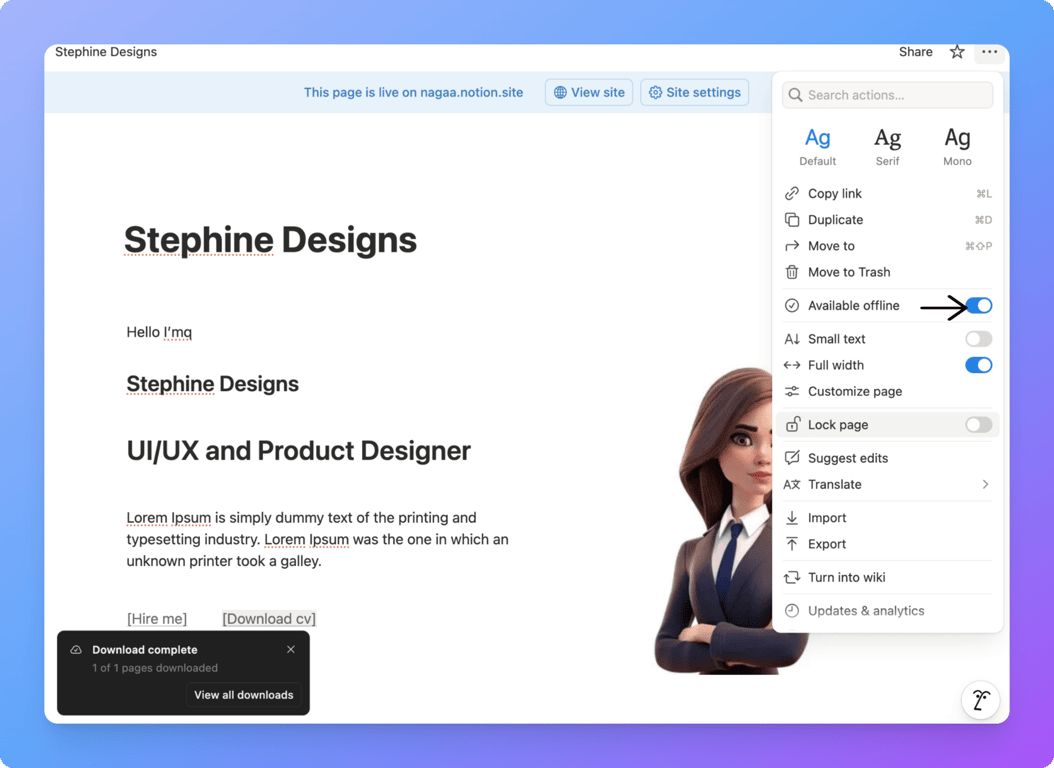Click inside the Search actions field
The image size is (1054, 768).
(x=886, y=94)
